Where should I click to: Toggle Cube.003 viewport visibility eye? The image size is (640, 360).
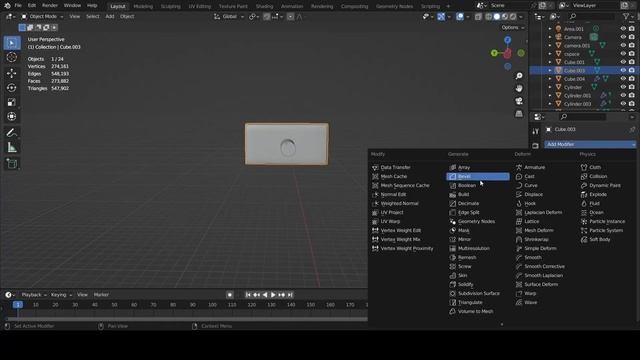[x=623, y=70]
